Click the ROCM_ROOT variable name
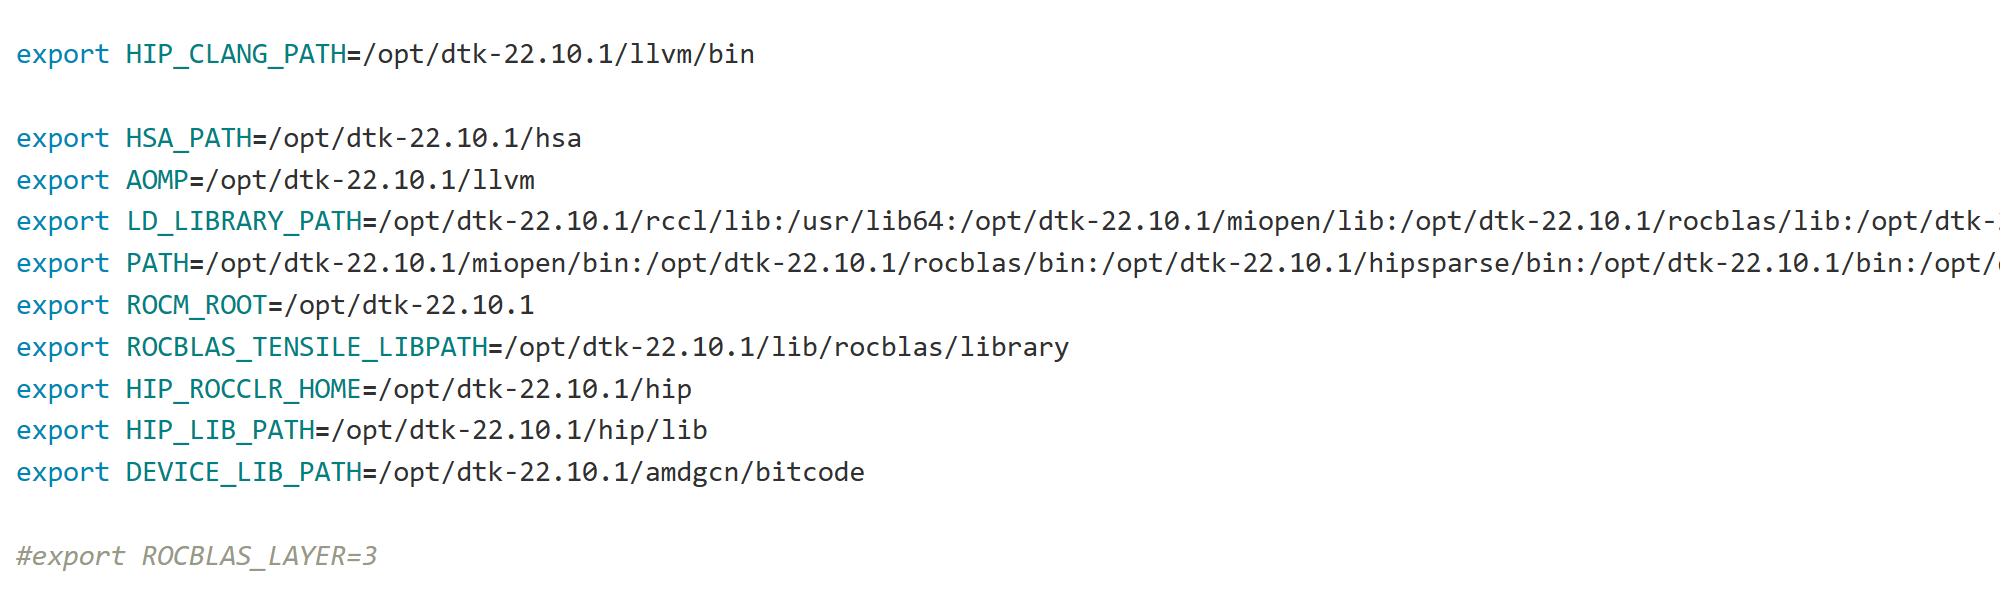2000x598 pixels. point(196,305)
